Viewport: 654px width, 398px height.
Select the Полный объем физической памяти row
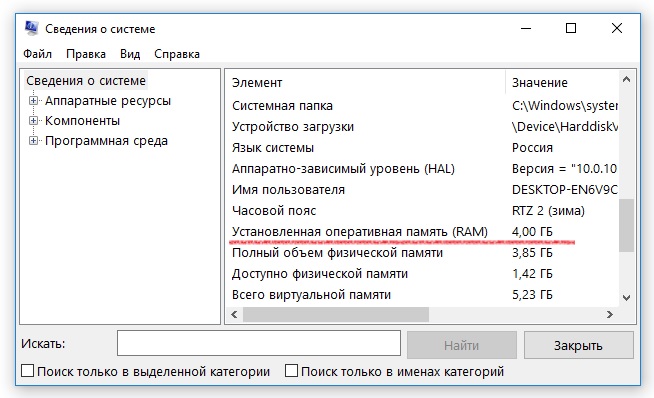tap(423, 253)
